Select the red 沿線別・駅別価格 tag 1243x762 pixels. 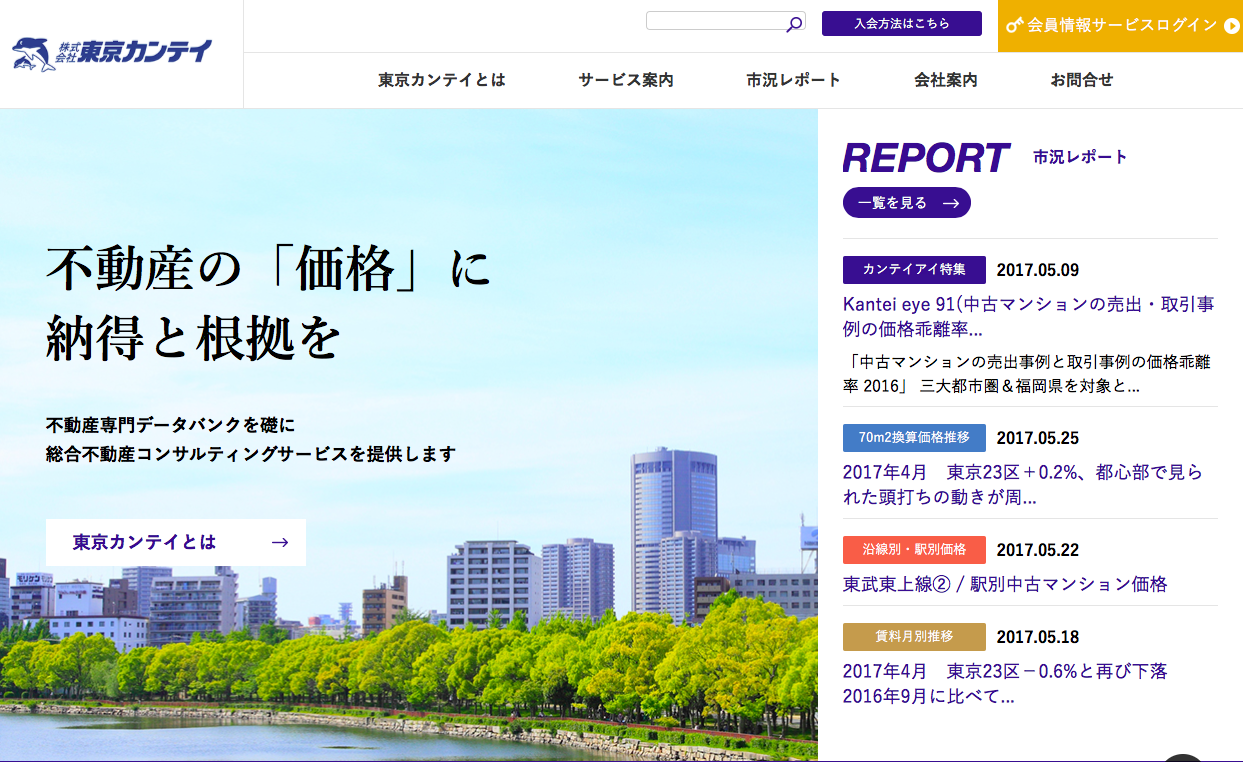914,550
